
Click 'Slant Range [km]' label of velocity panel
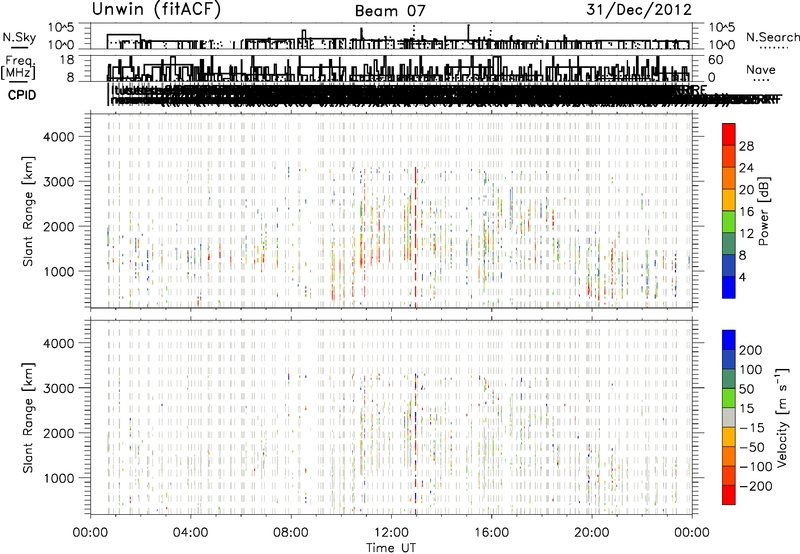28,418
